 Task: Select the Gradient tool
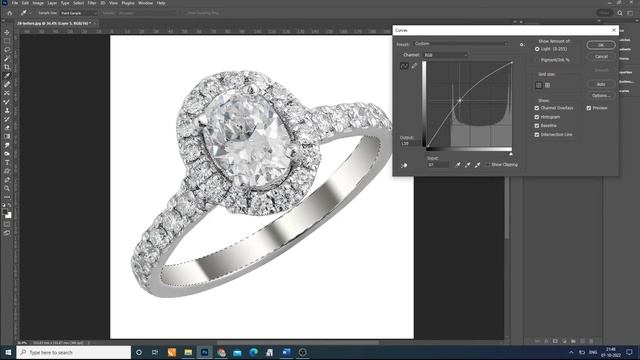coord(7,136)
